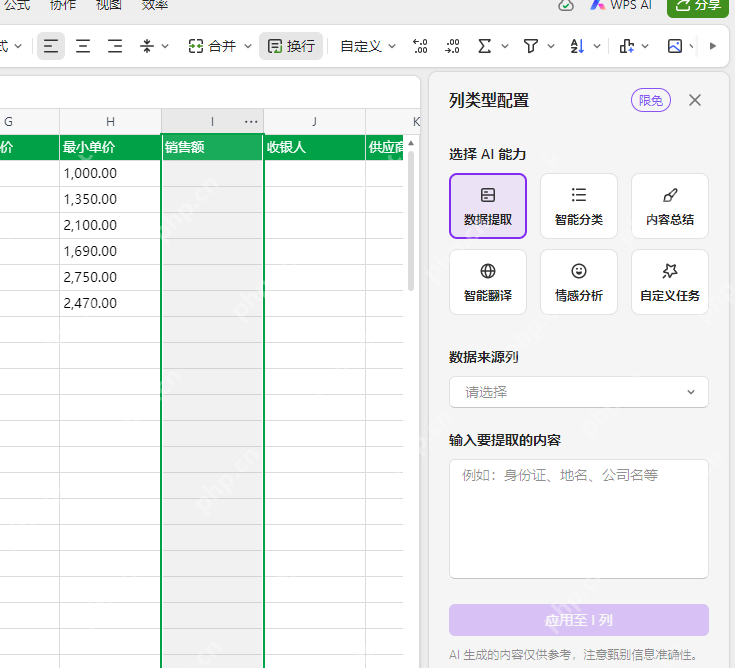The height and width of the screenshot is (668, 735).
Task: Increase decimal places icon
Action: (420, 46)
